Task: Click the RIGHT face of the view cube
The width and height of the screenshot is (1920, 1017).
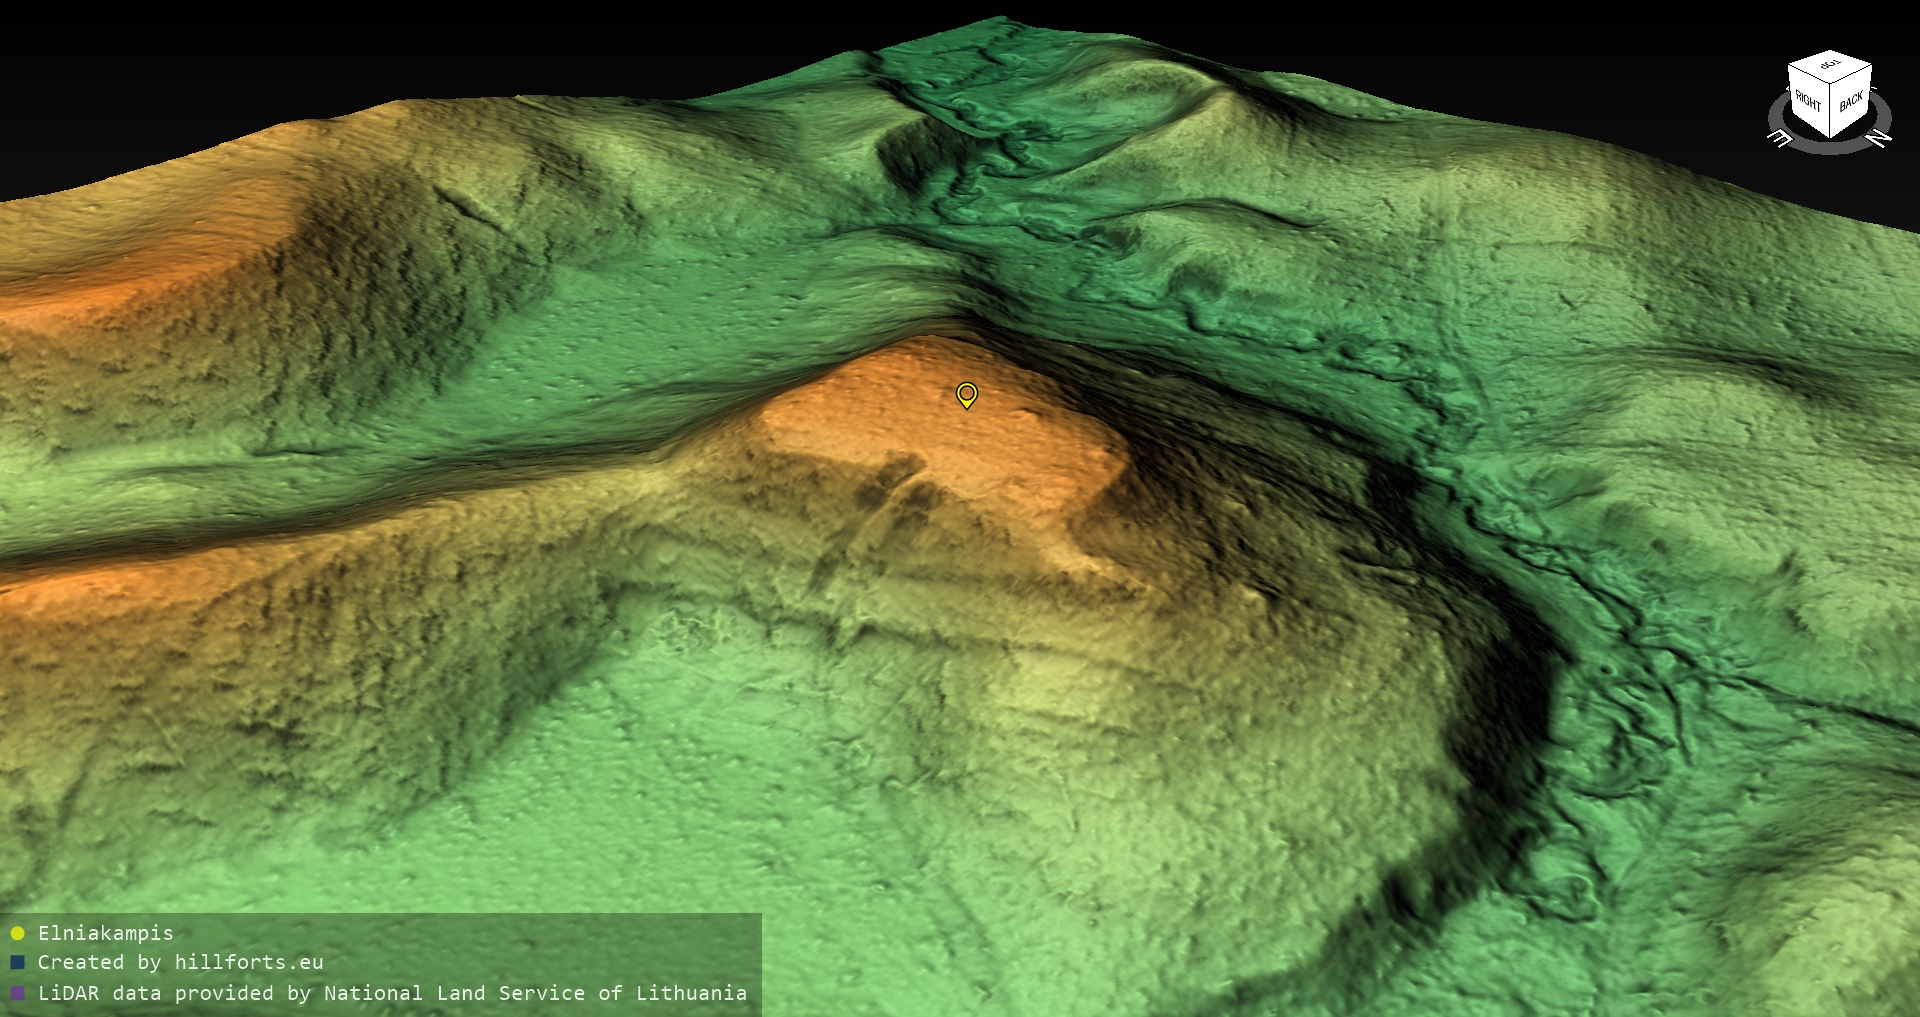Action: point(1808,102)
